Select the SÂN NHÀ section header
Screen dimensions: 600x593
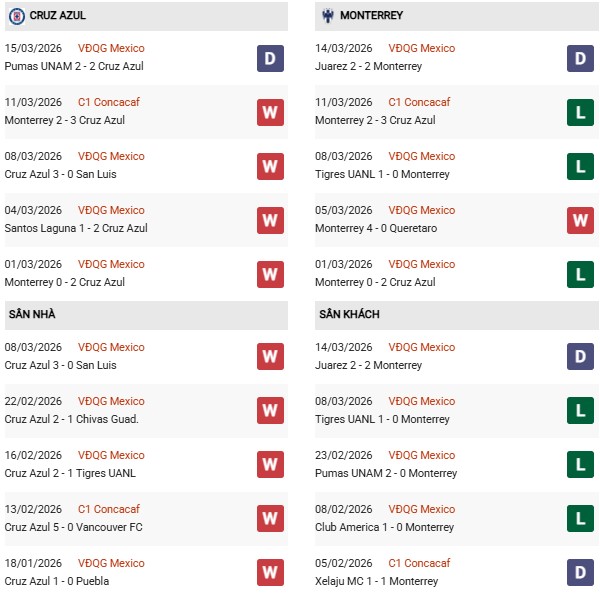(x=32, y=314)
